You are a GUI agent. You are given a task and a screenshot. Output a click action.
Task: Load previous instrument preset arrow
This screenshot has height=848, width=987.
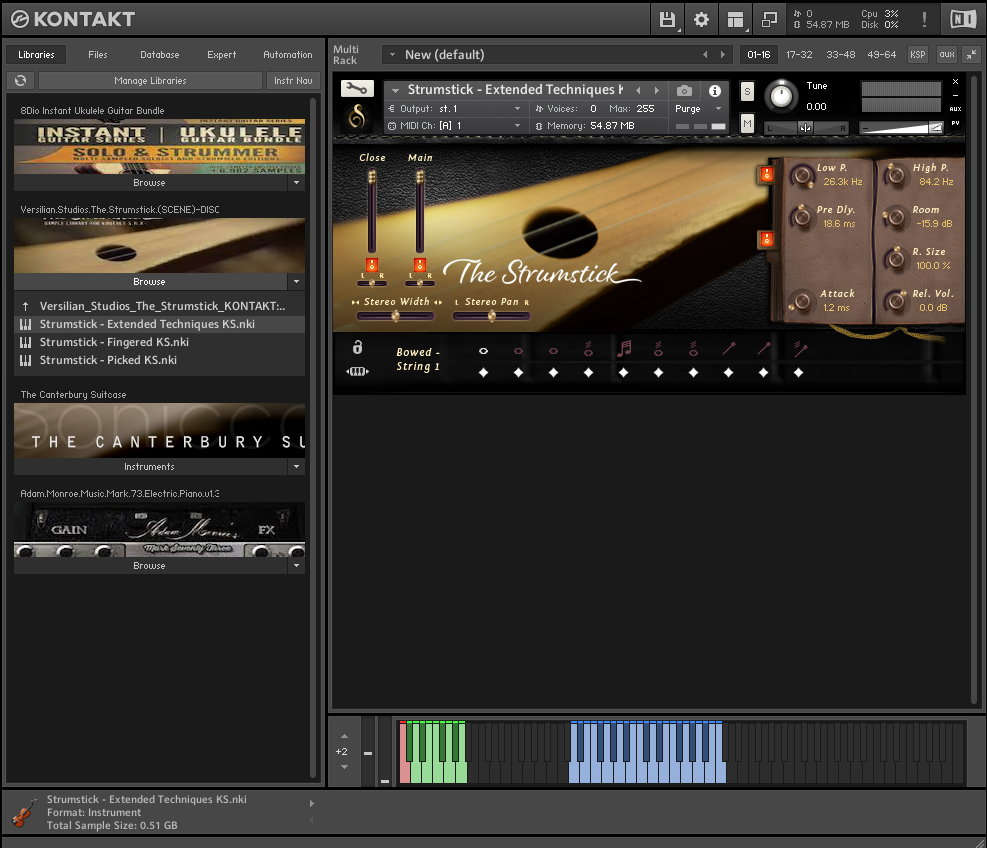tap(638, 91)
